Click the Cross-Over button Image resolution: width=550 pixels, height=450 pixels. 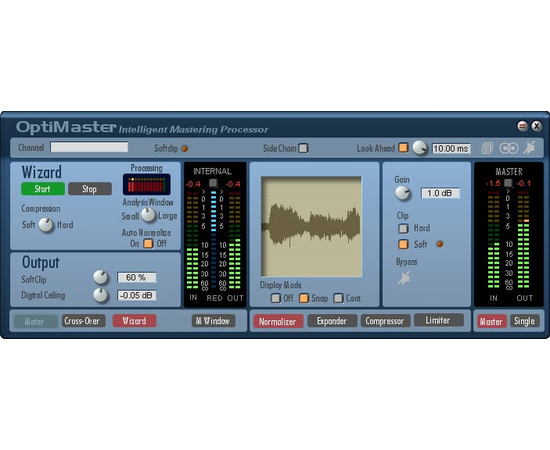click(83, 321)
